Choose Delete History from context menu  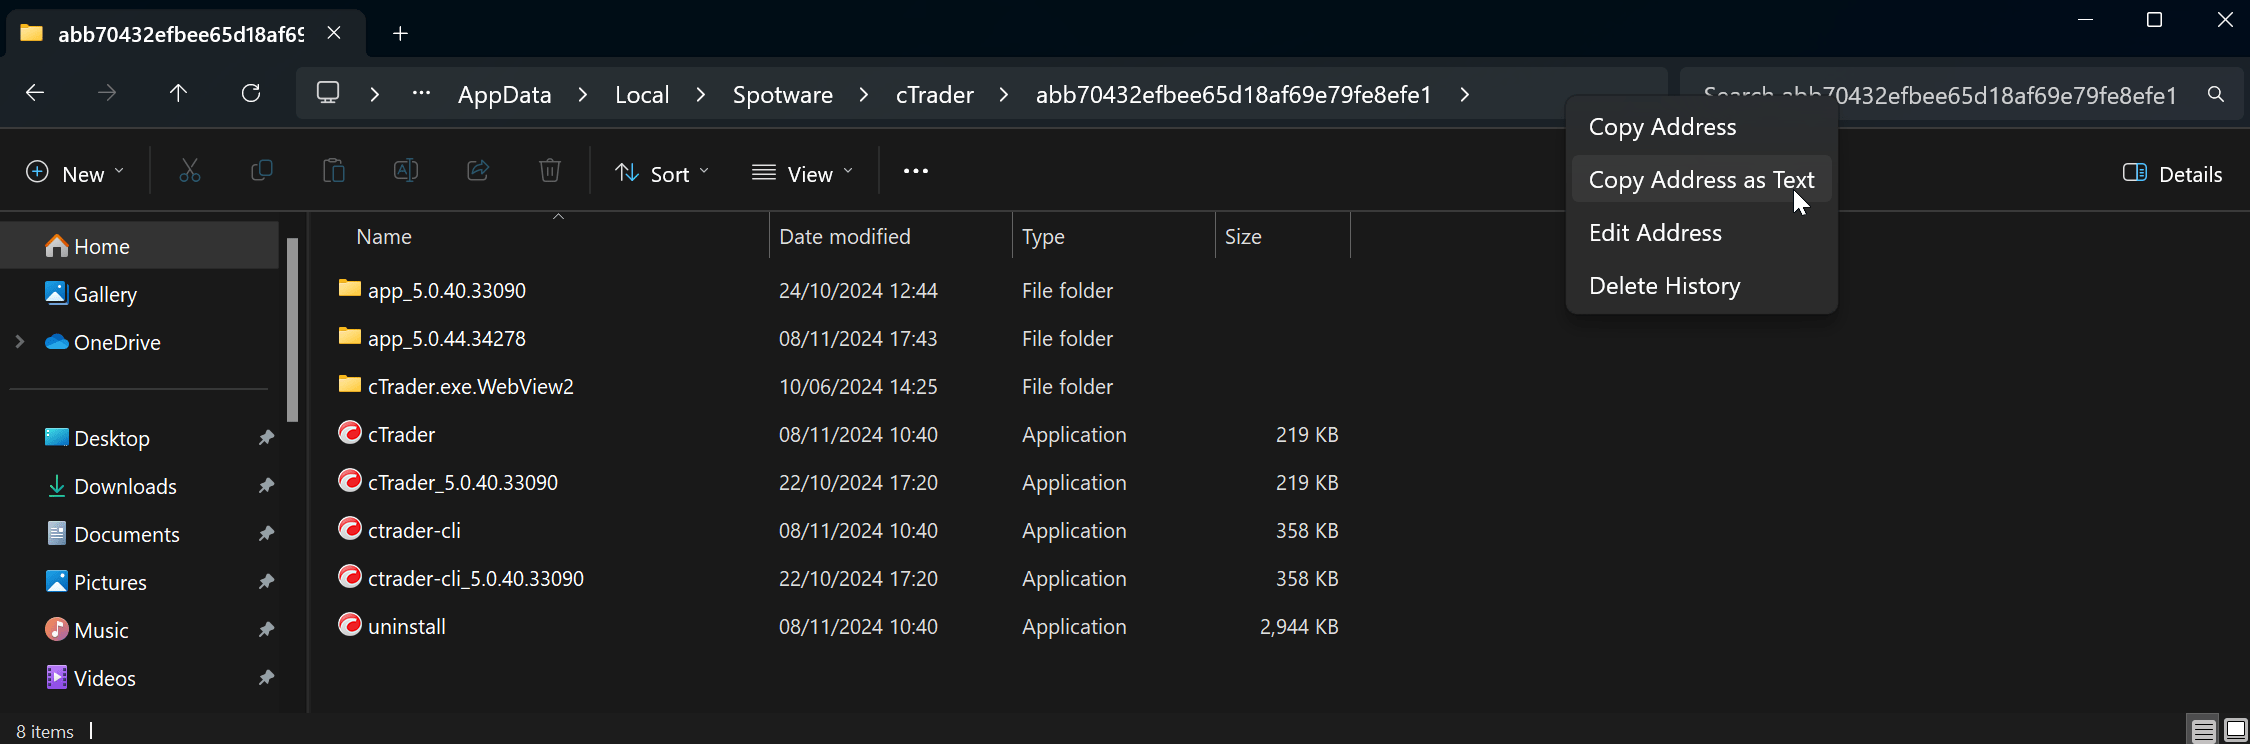[x=1702, y=286]
